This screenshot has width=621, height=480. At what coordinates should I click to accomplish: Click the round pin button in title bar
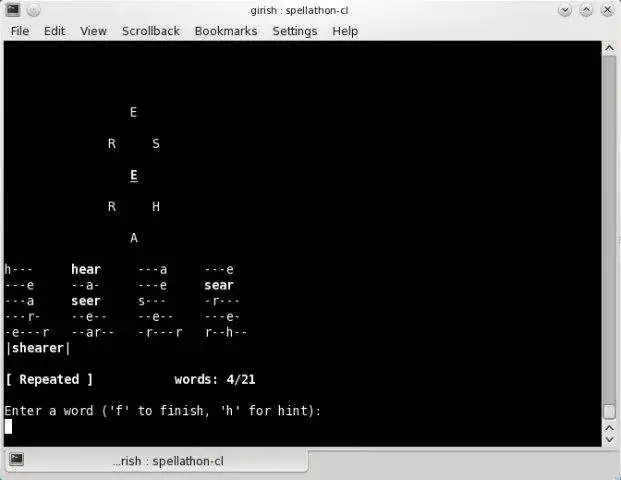click(34, 10)
